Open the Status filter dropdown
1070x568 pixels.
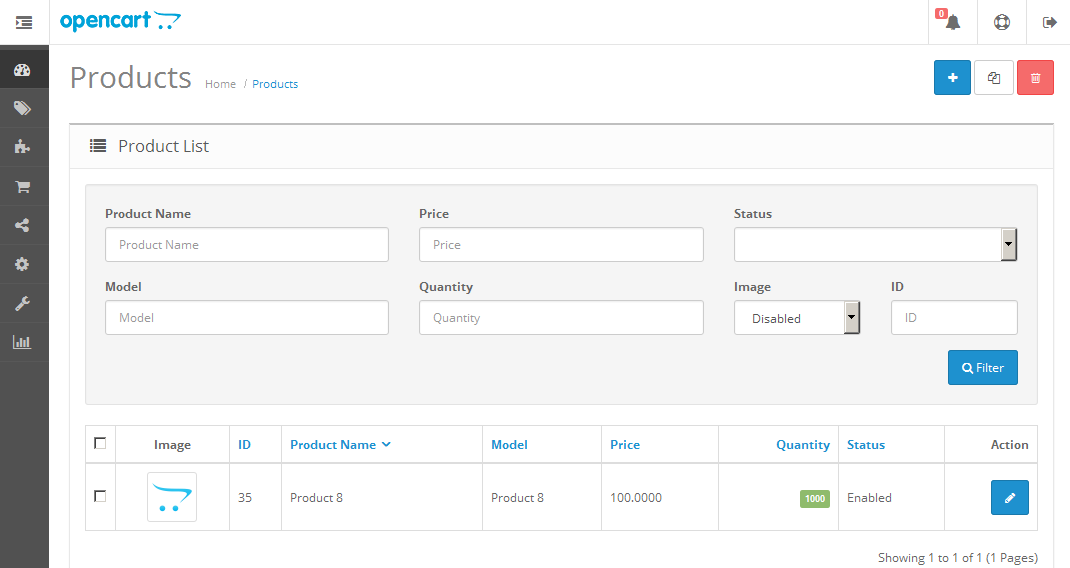click(875, 244)
